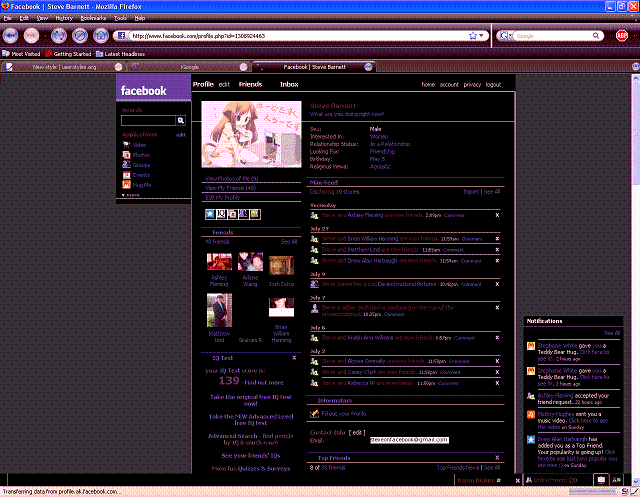Click What are you doing right now status
This screenshot has height=497, width=640.
(347, 114)
